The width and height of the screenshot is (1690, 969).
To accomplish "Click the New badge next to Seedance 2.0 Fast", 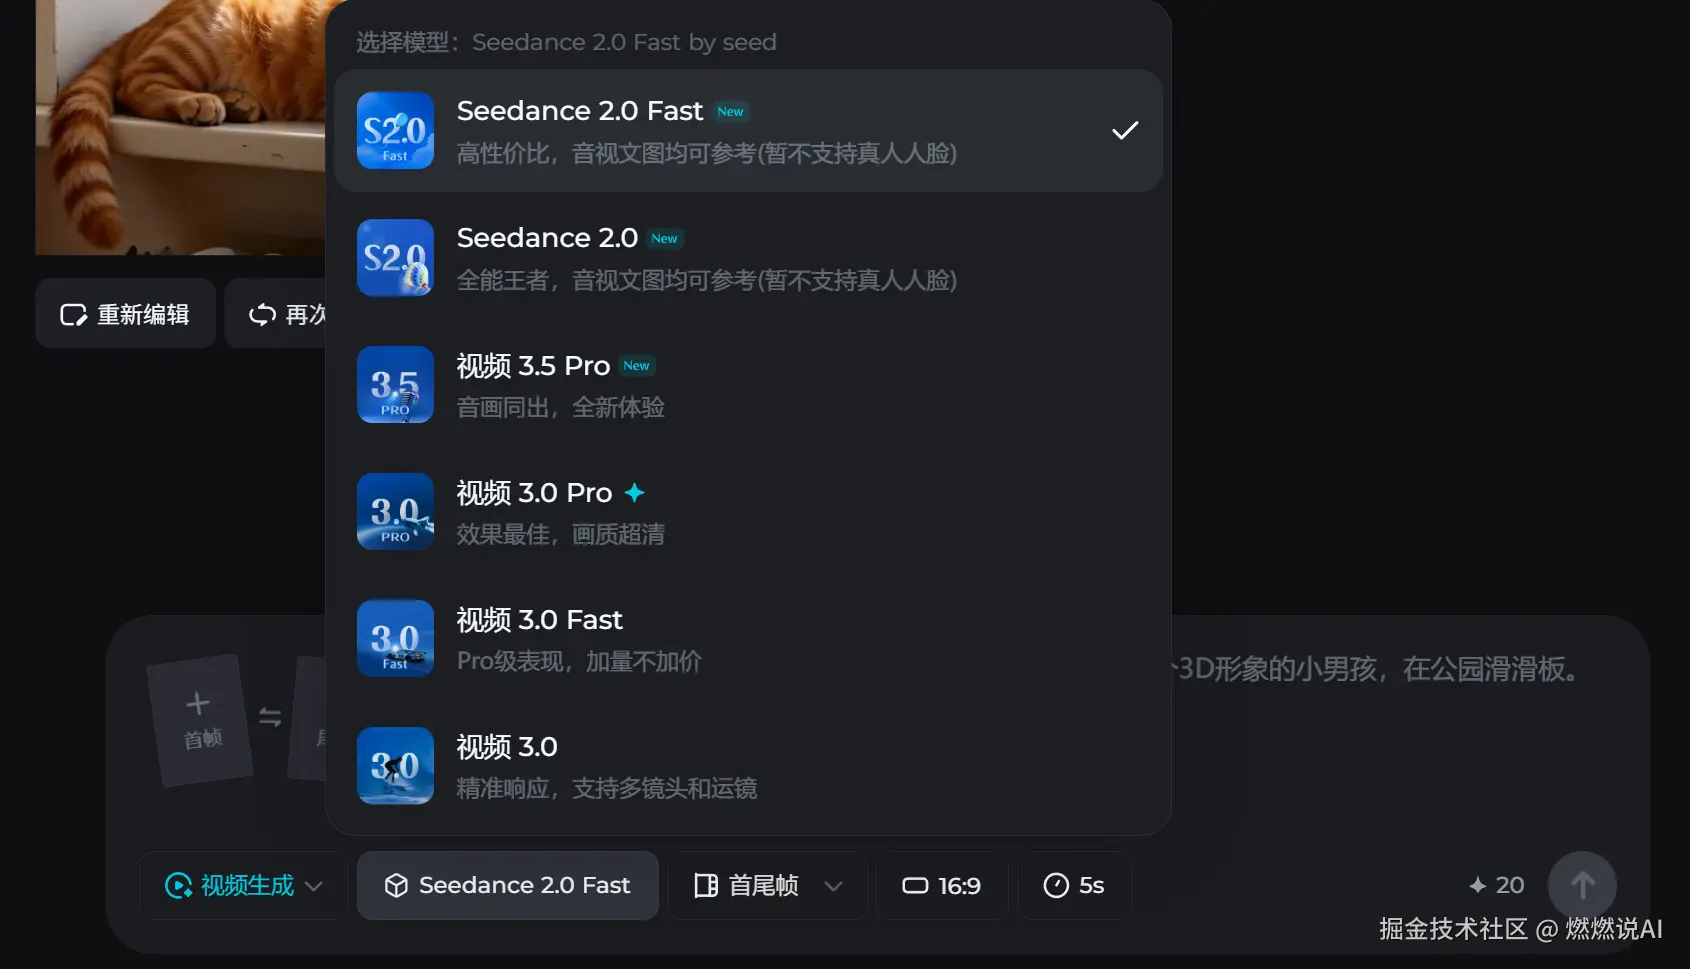I will click(x=731, y=112).
